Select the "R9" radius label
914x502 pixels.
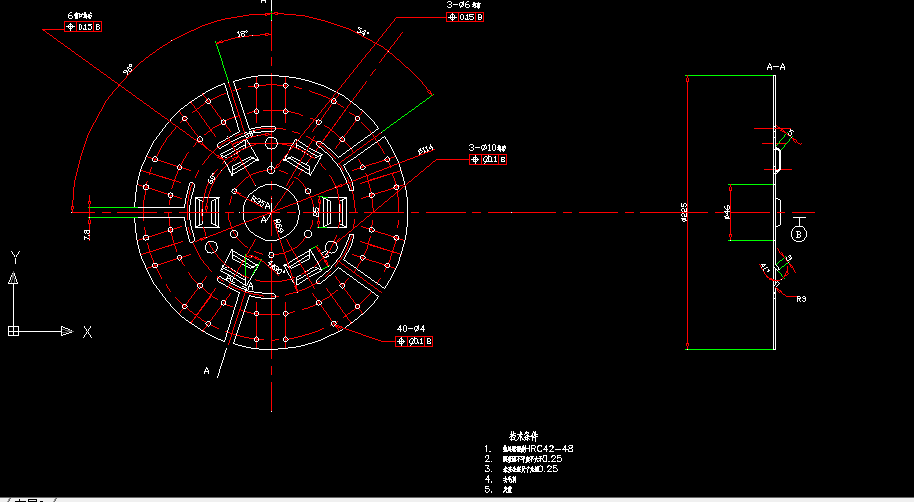801,299
